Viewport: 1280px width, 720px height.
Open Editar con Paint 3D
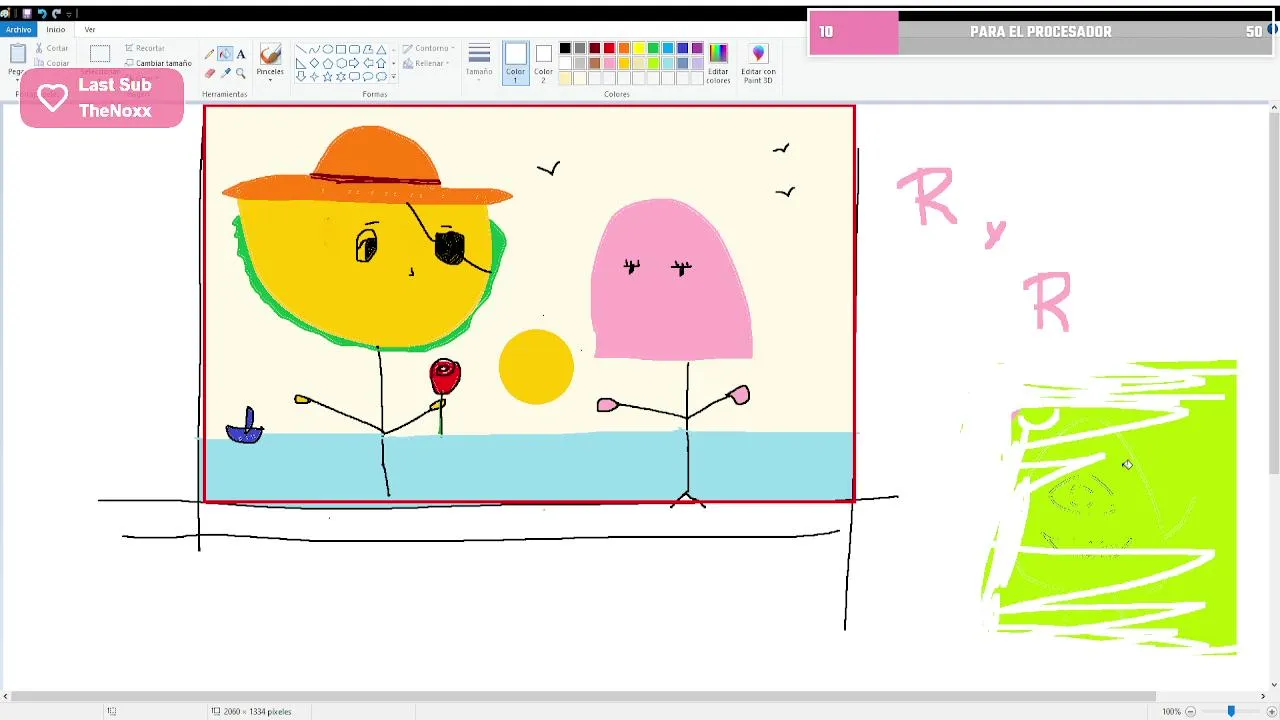tap(758, 62)
